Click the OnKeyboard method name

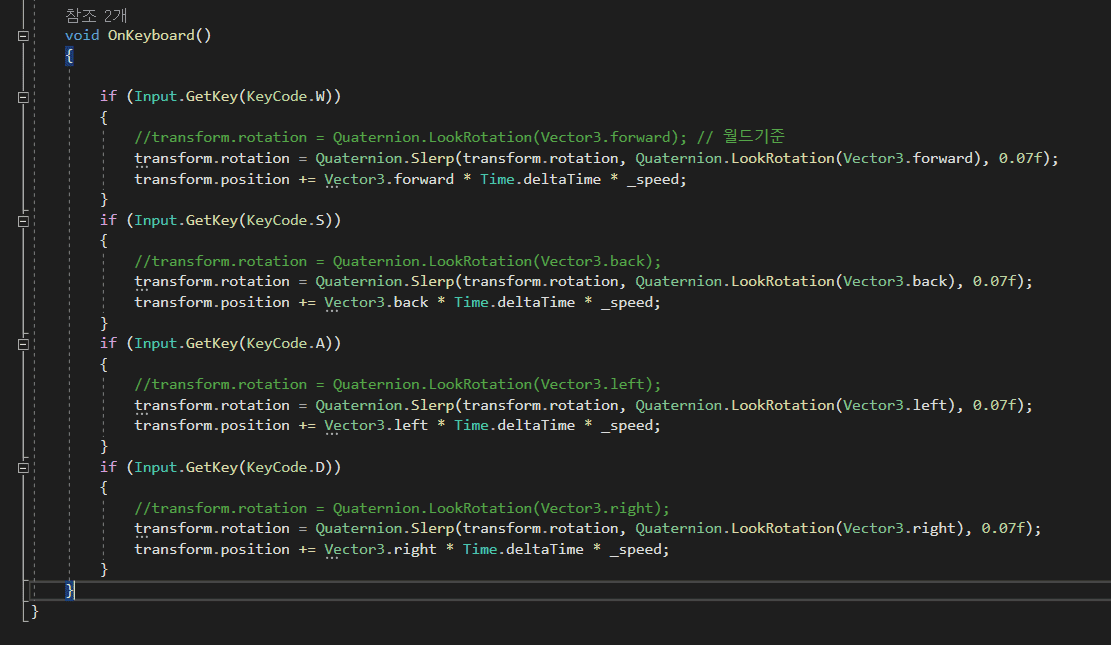[x=150, y=35]
